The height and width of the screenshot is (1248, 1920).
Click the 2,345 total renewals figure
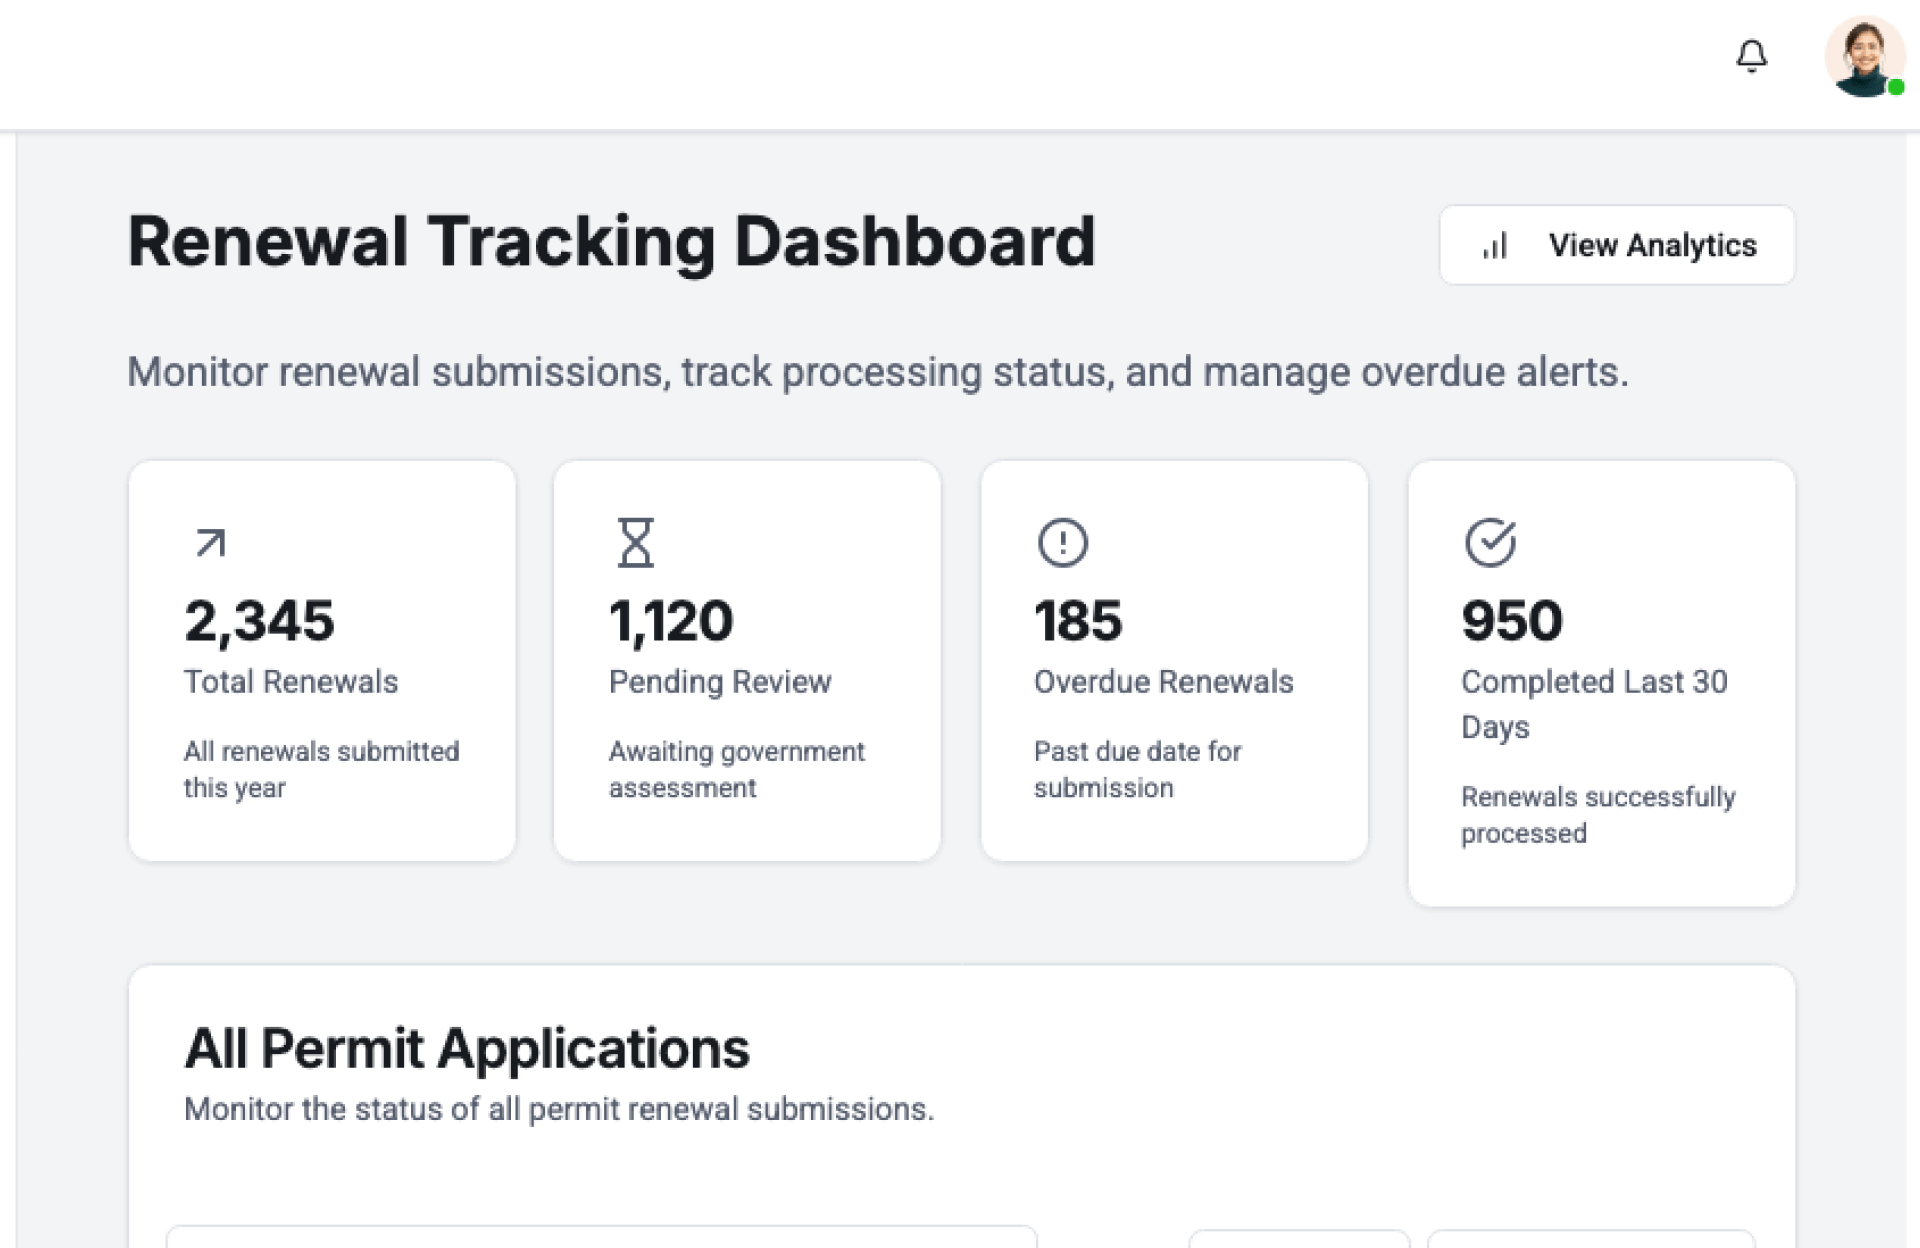[x=259, y=621]
